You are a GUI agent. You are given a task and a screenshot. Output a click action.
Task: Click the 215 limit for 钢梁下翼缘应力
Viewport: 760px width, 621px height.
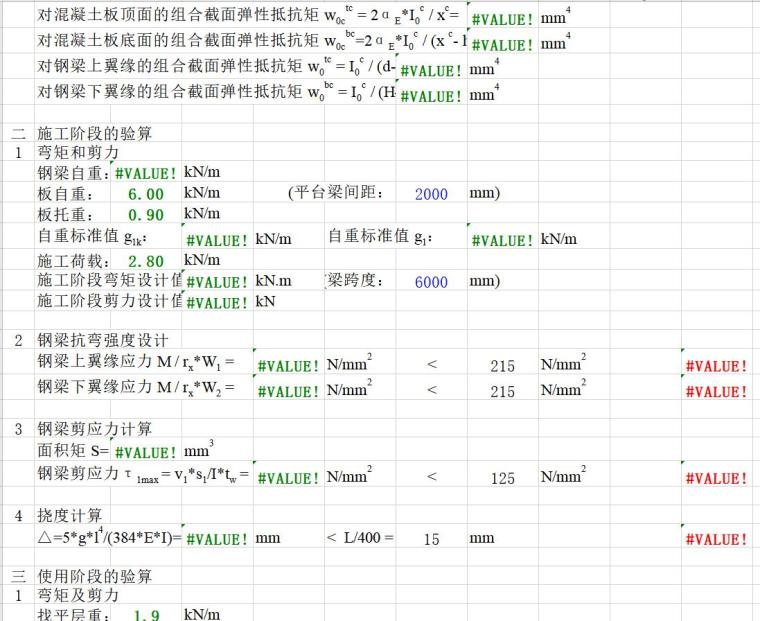(503, 392)
